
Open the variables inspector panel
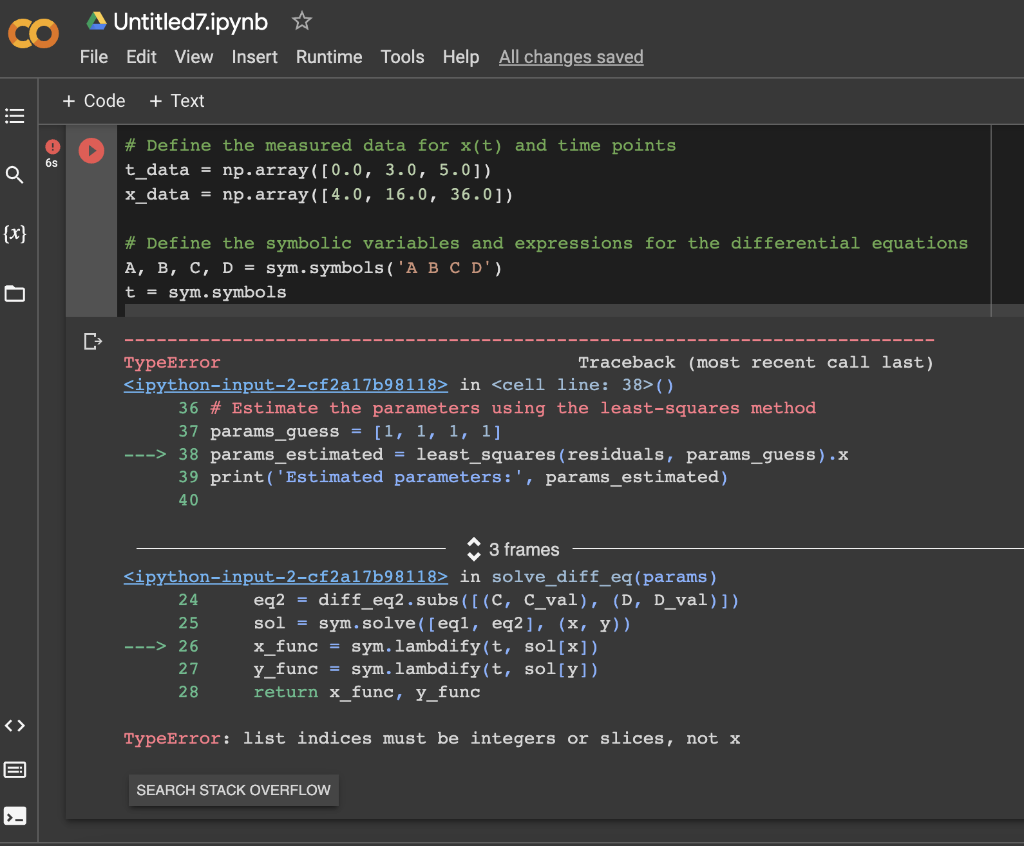pyautogui.click(x=15, y=233)
